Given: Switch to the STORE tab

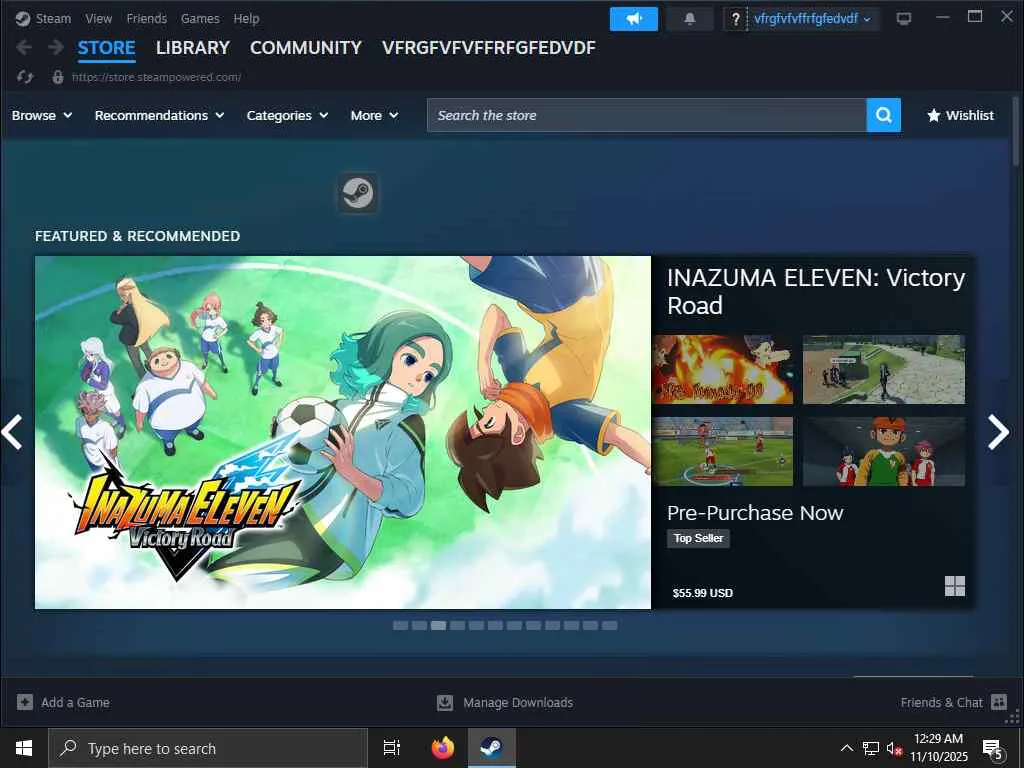Looking at the screenshot, I should tap(106, 48).
